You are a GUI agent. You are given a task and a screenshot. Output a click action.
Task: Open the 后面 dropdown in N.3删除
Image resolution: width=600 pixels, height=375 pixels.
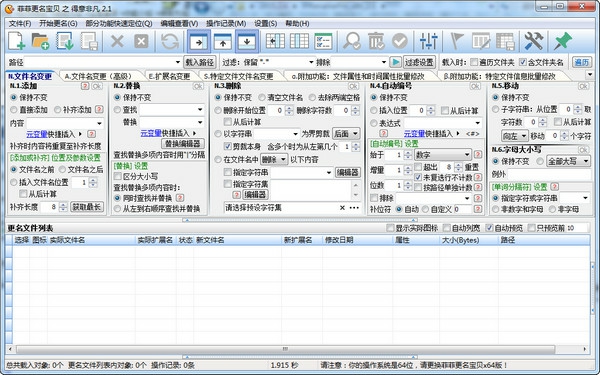point(346,134)
